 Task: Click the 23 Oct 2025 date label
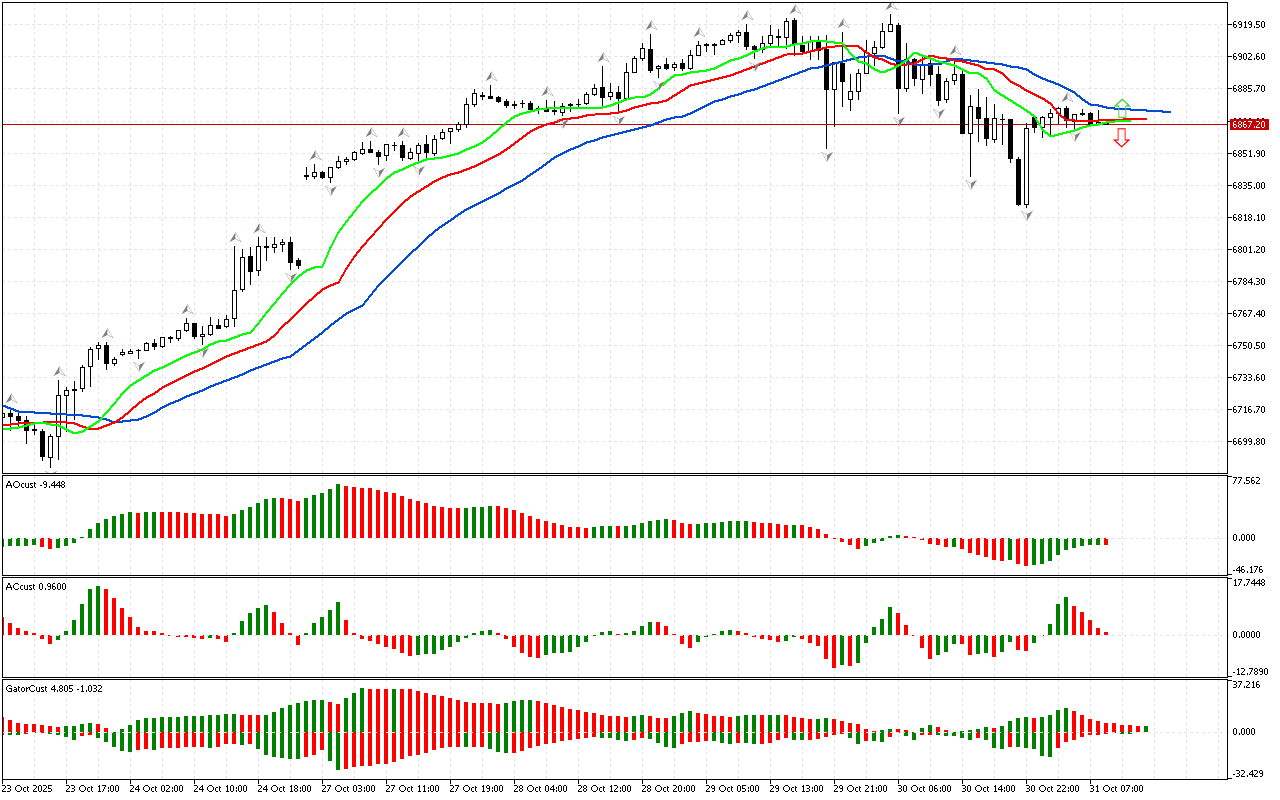pyautogui.click(x=29, y=788)
